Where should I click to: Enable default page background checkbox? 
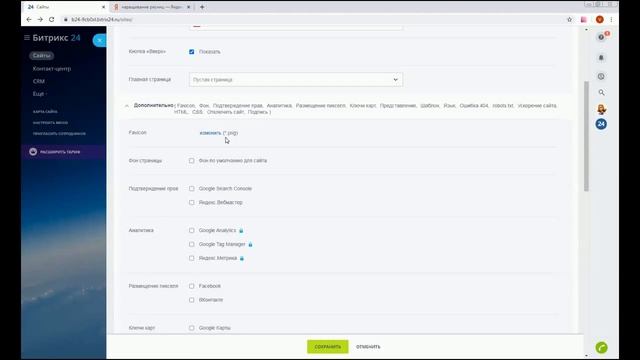click(191, 161)
